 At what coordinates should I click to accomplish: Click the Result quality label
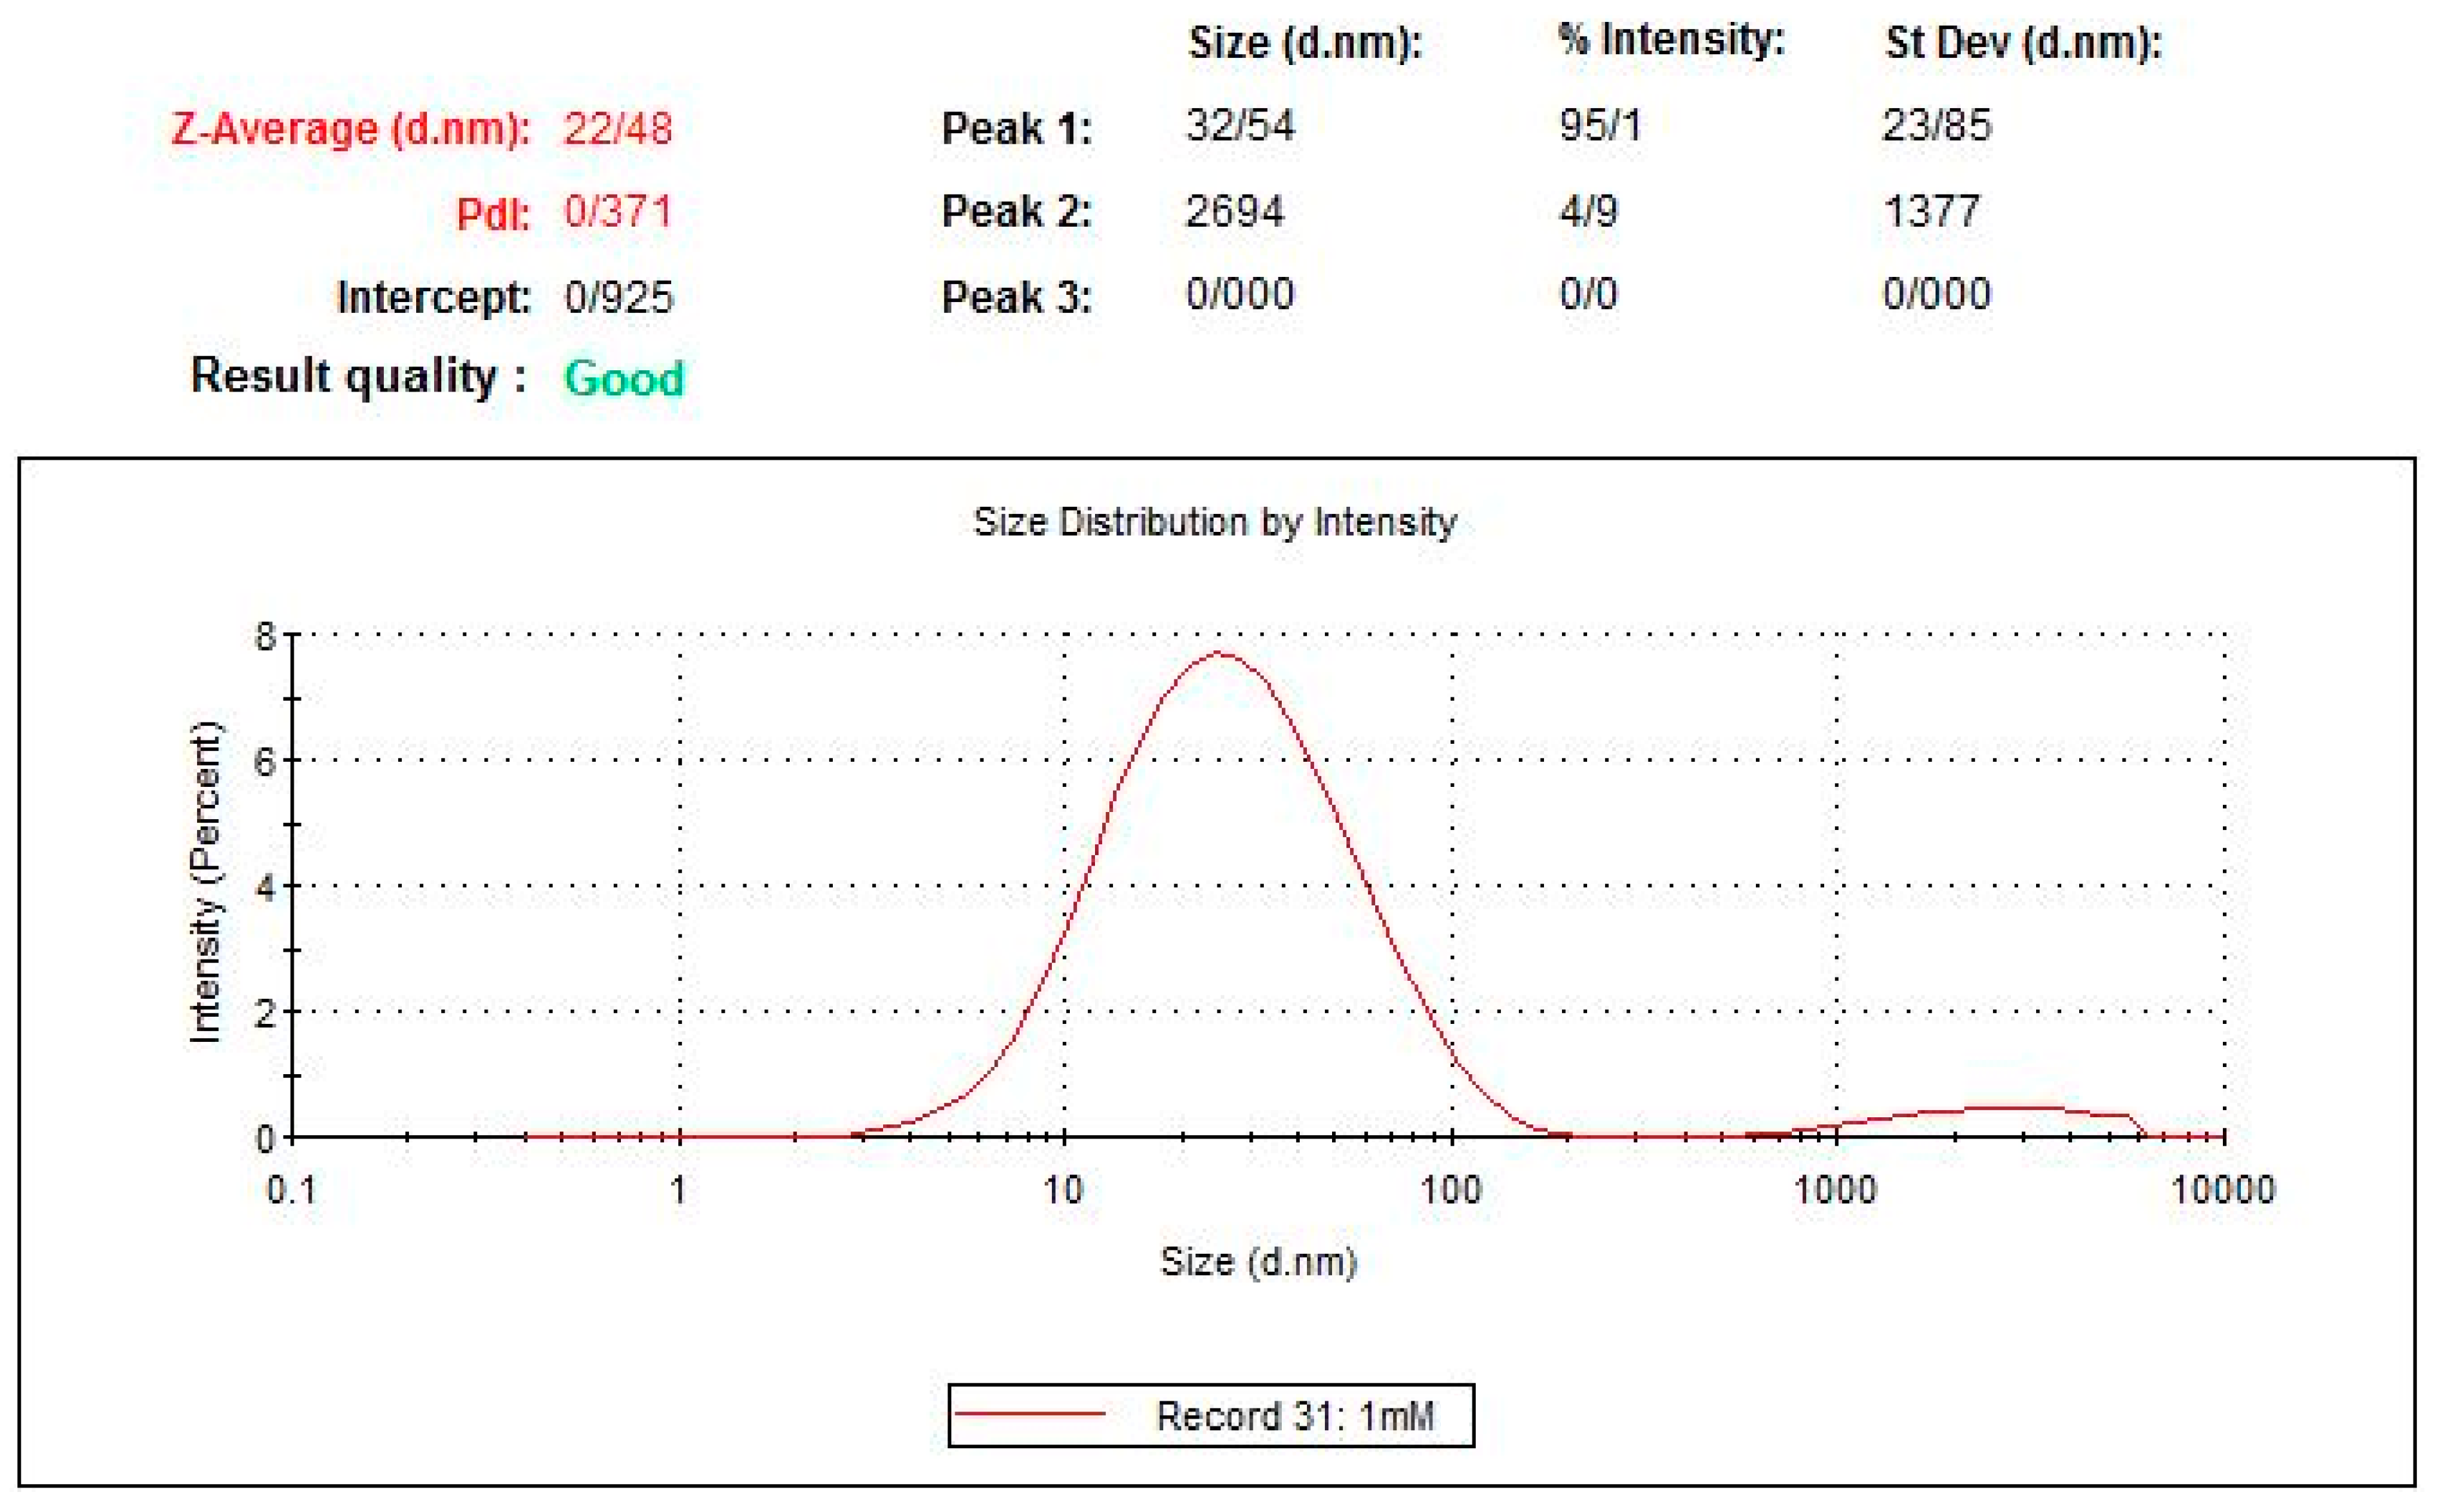(x=358, y=378)
